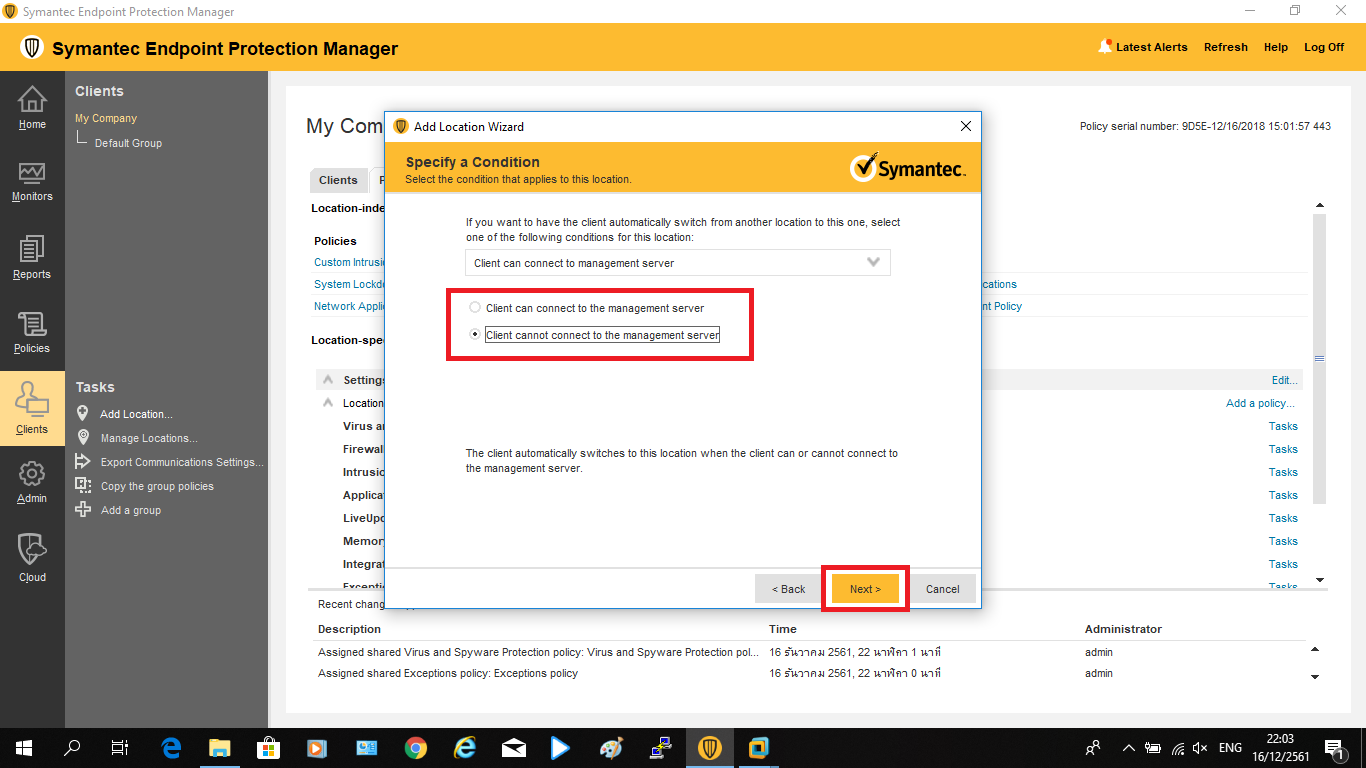
Task: Open the Home section in sidebar
Action: pyautogui.click(x=32, y=108)
